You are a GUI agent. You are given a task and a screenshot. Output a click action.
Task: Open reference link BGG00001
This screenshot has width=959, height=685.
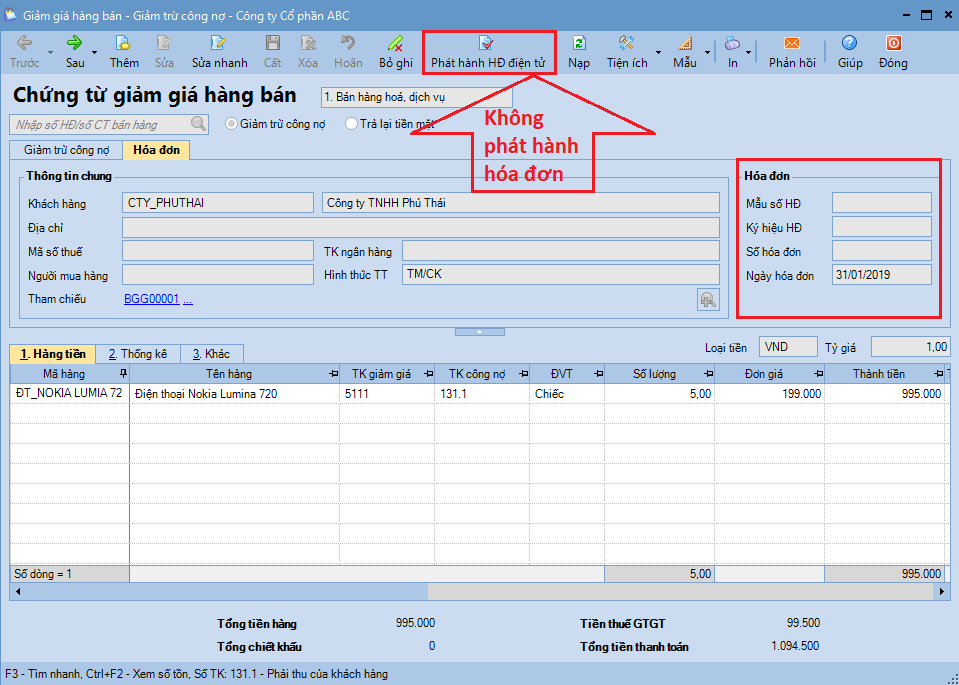(151, 299)
